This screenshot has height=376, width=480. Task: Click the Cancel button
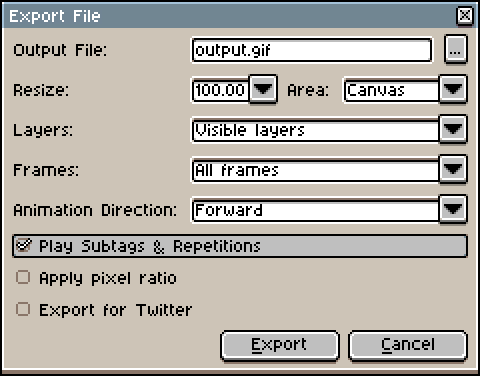point(408,345)
